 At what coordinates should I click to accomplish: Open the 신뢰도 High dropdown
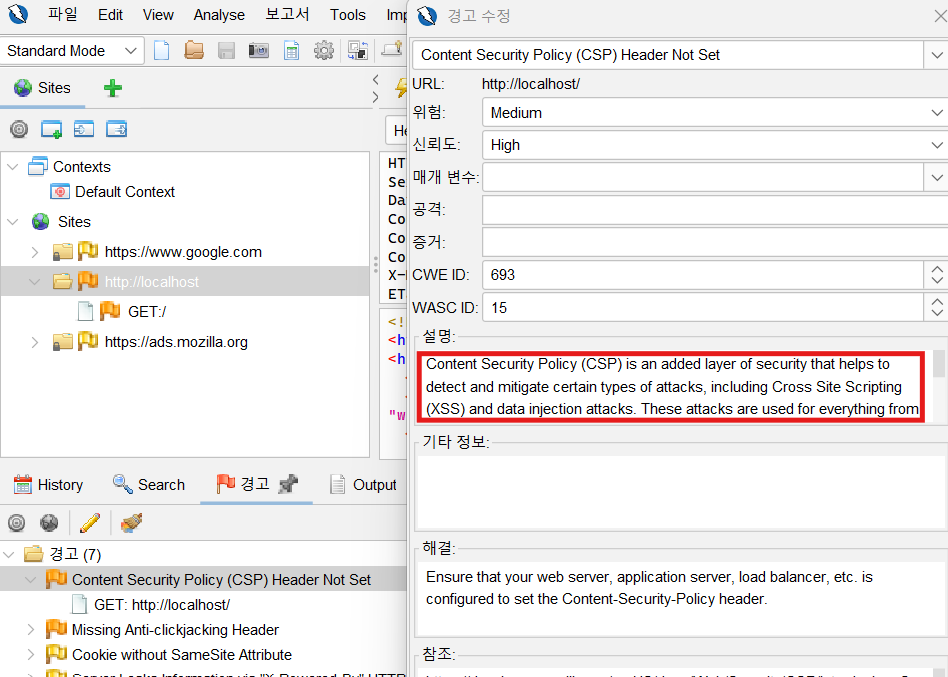[x=937, y=145]
